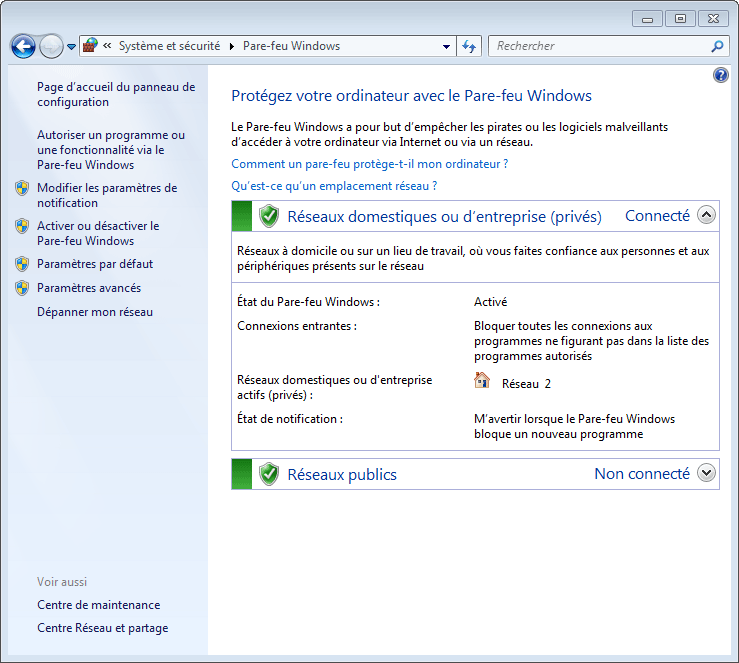
Task: Click shield icon beside Paramètres avancés
Action: coord(22,288)
